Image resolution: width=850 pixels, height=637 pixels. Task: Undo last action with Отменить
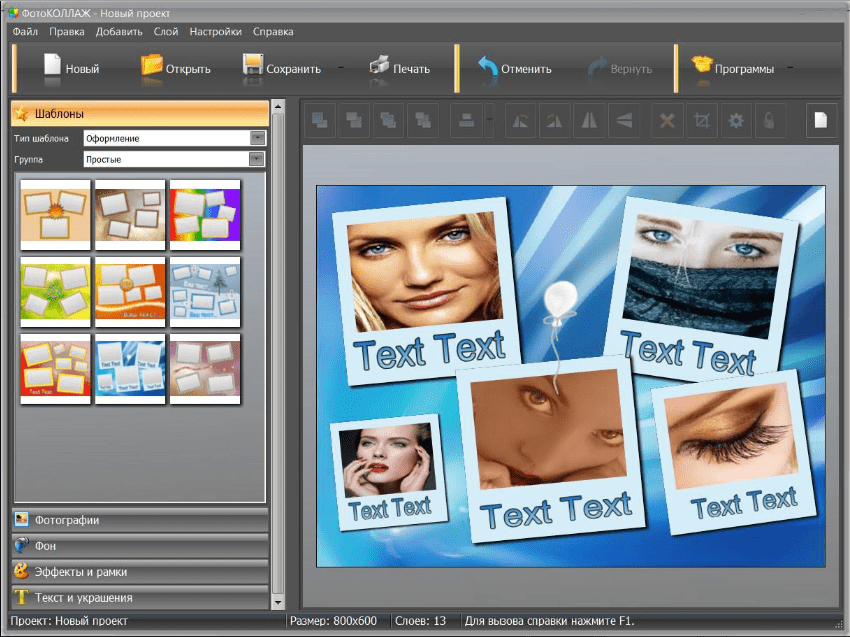click(x=514, y=69)
